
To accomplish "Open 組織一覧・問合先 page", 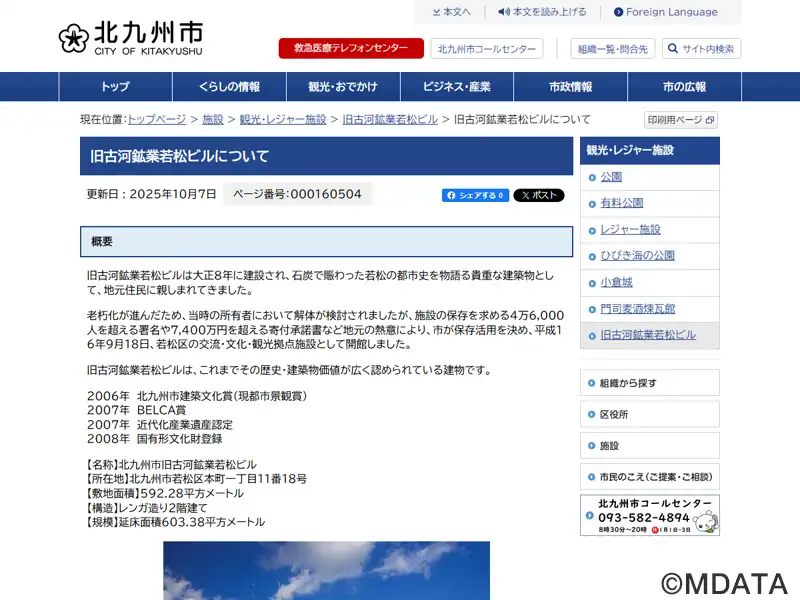I will [610, 49].
